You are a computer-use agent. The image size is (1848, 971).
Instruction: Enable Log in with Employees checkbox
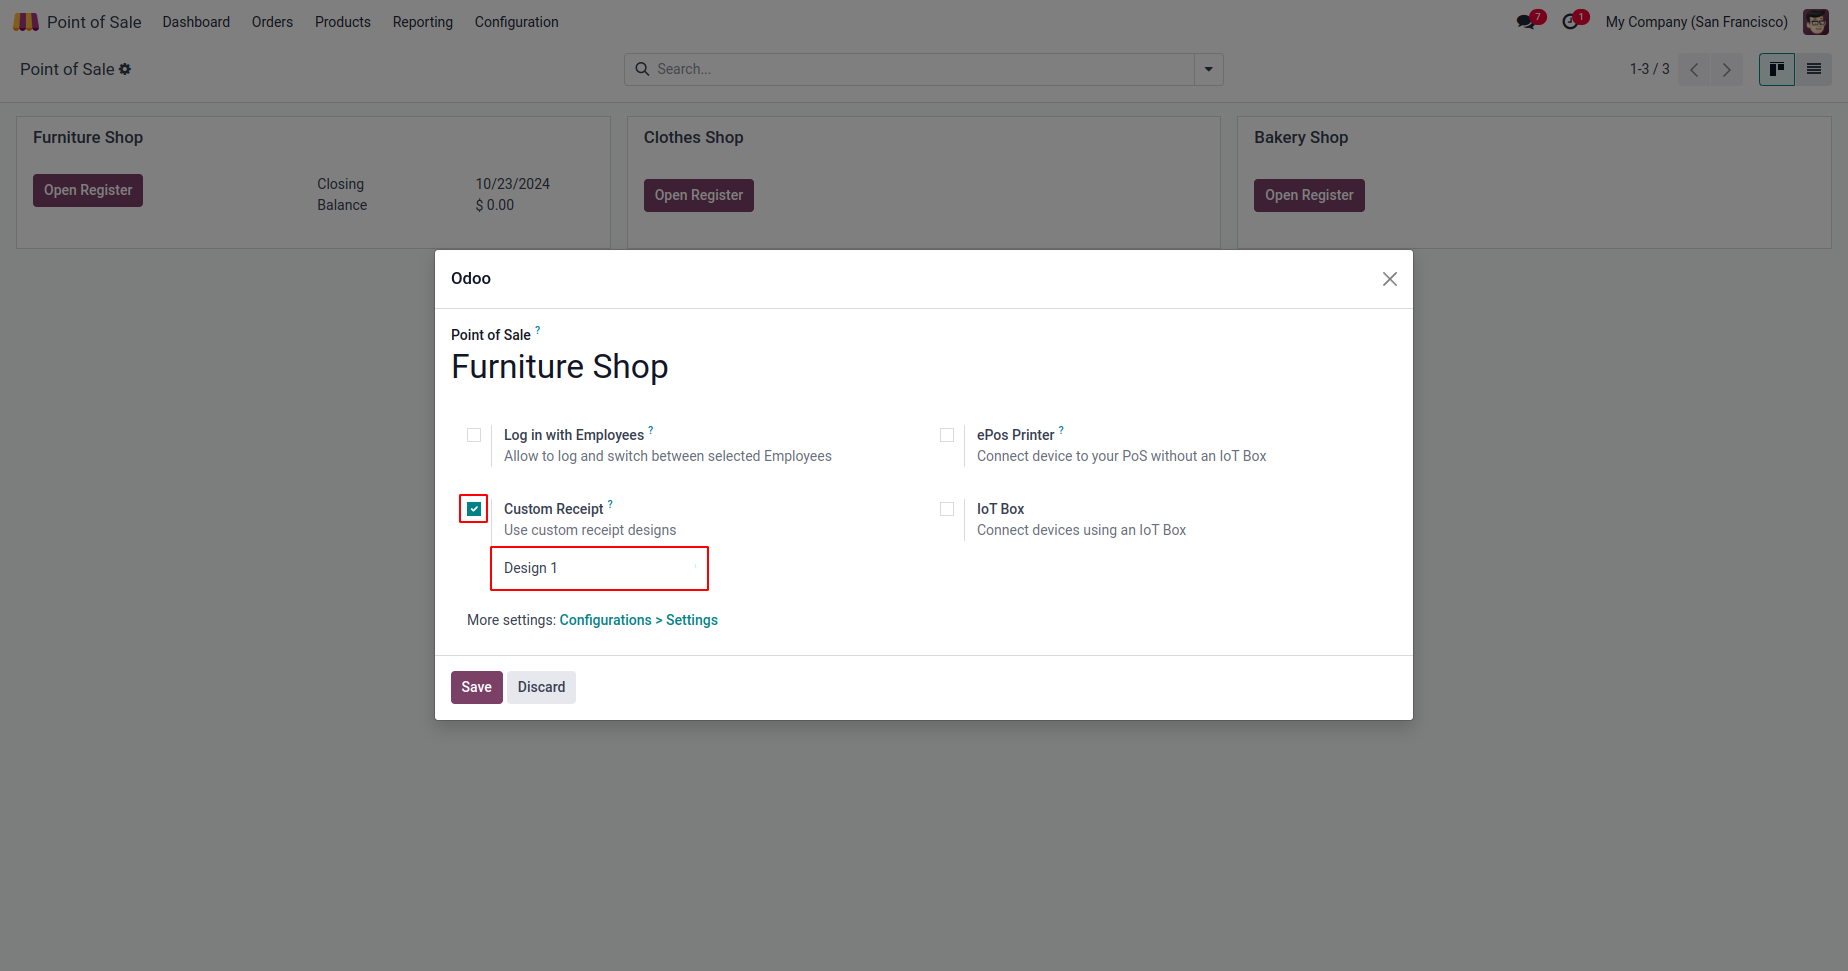click(x=474, y=435)
